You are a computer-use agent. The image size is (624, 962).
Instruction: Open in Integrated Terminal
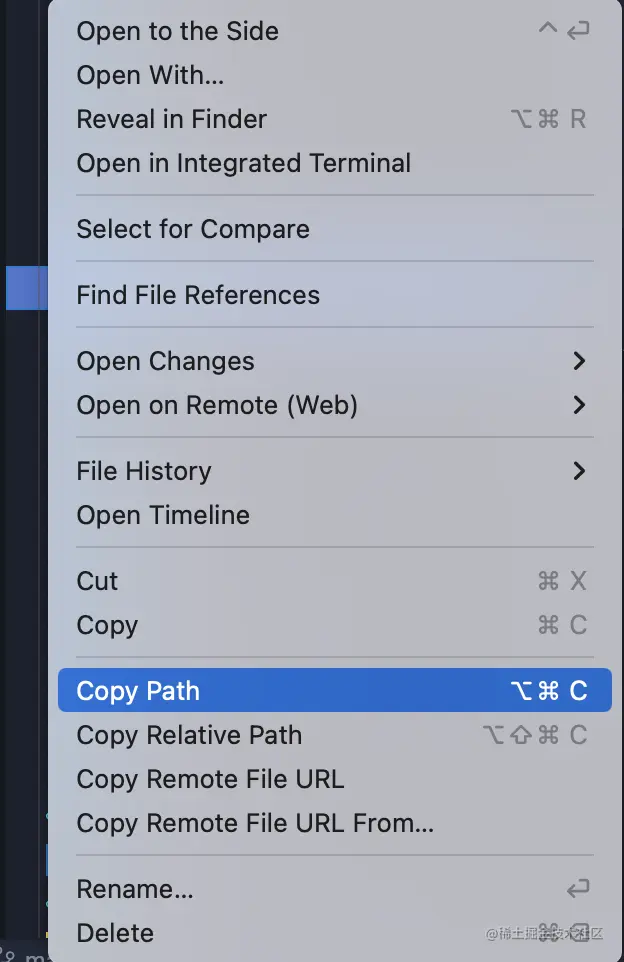(244, 163)
